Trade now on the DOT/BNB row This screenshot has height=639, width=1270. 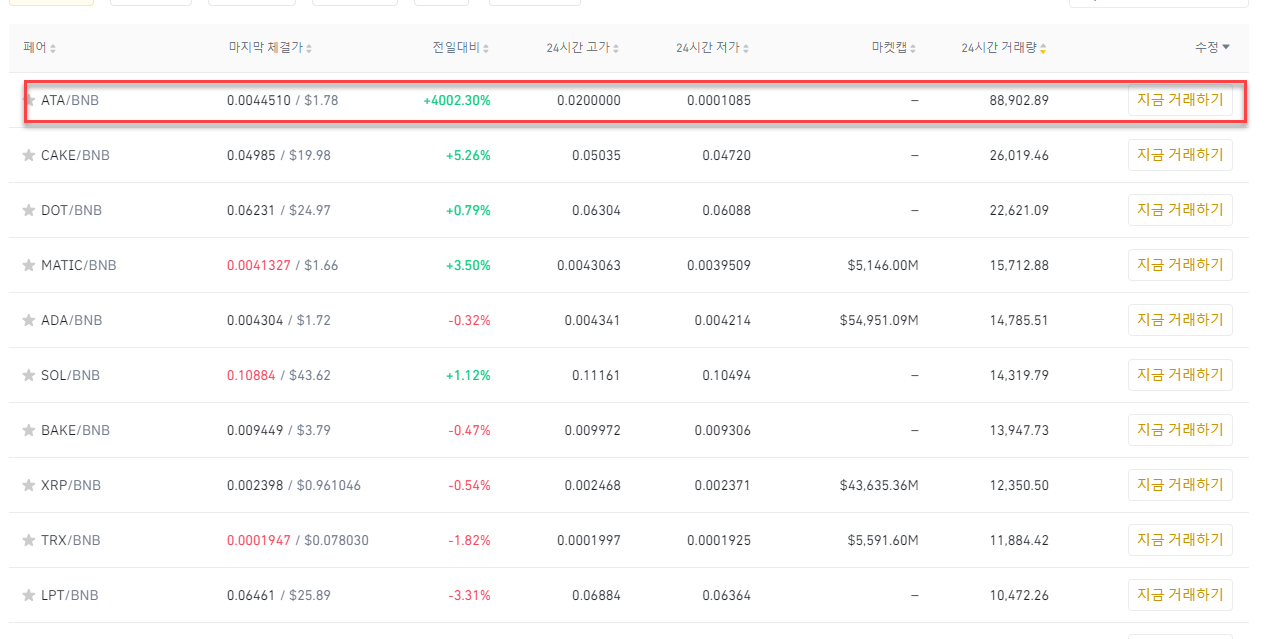(x=1180, y=210)
